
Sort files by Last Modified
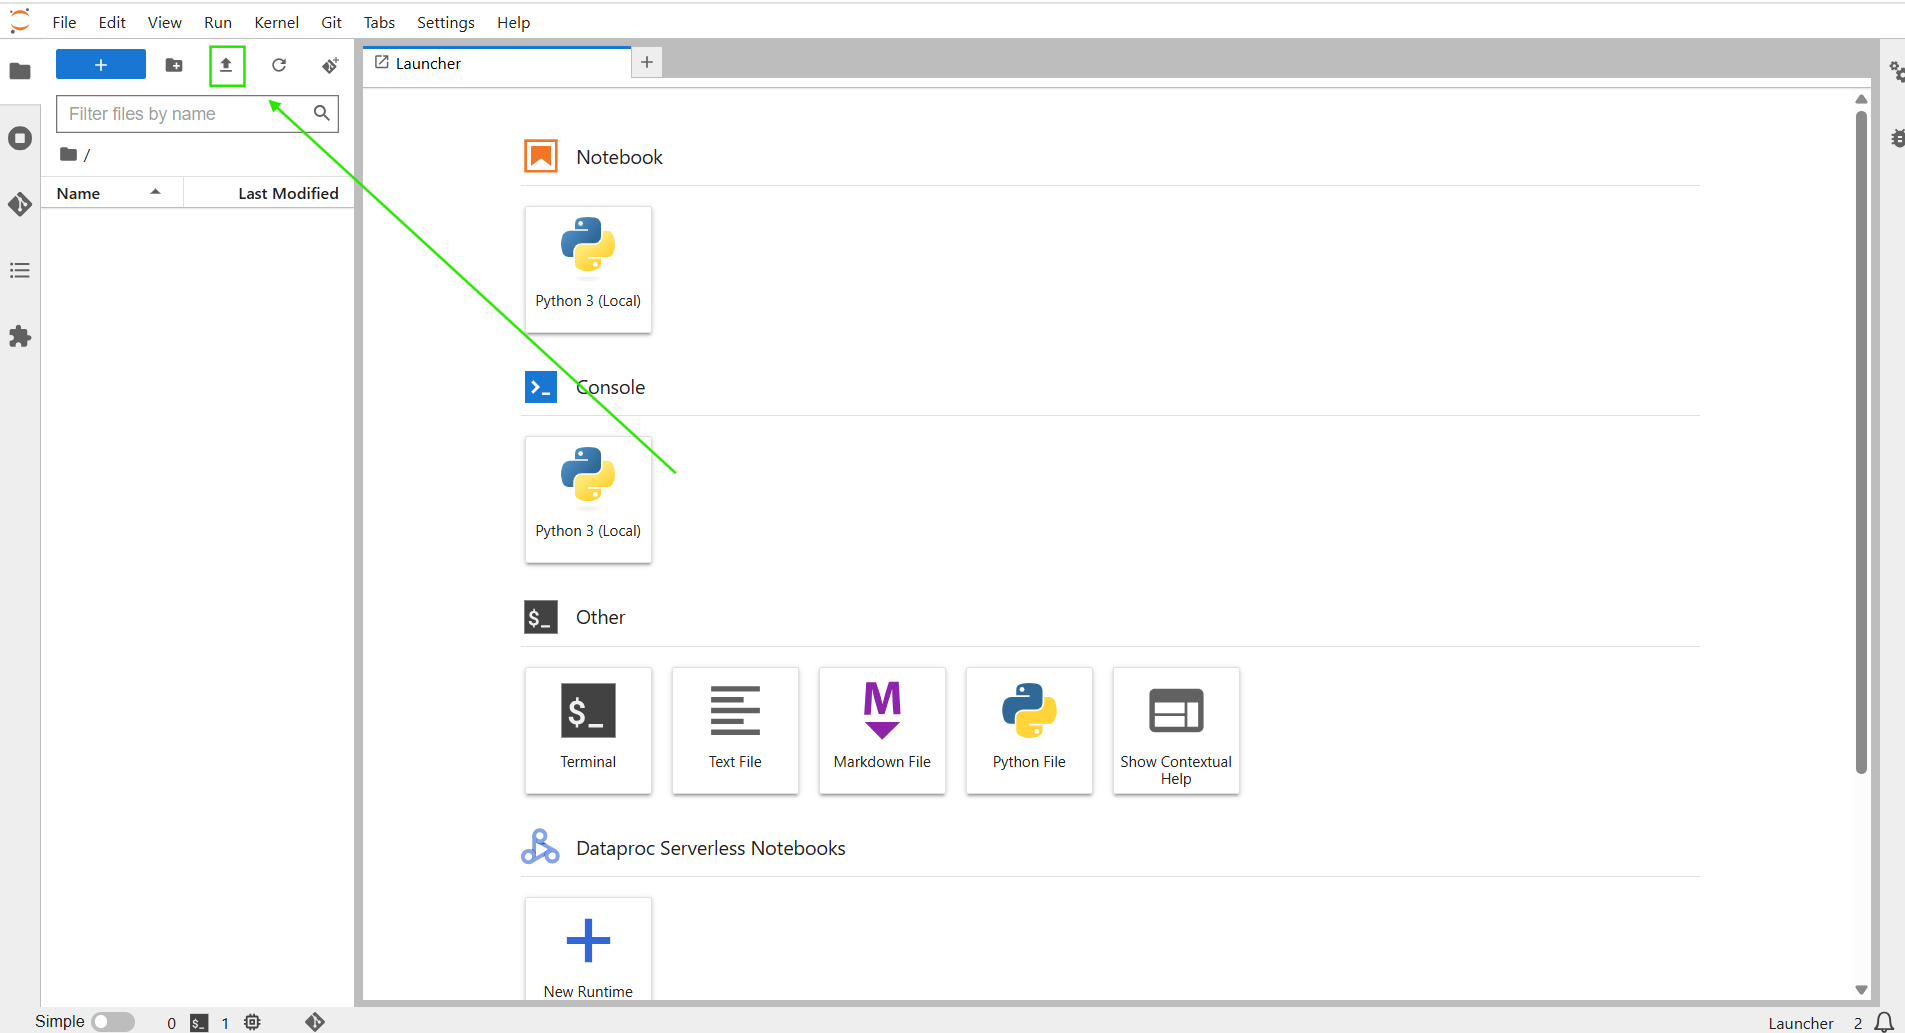288,194
